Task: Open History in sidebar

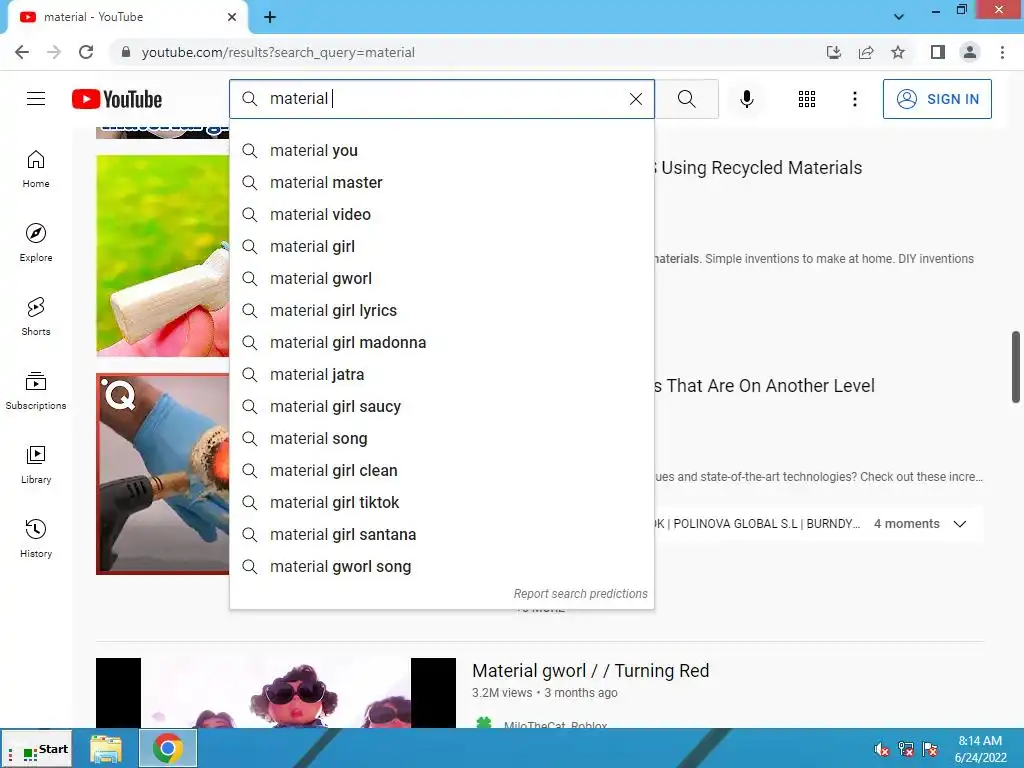Action: (36, 539)
